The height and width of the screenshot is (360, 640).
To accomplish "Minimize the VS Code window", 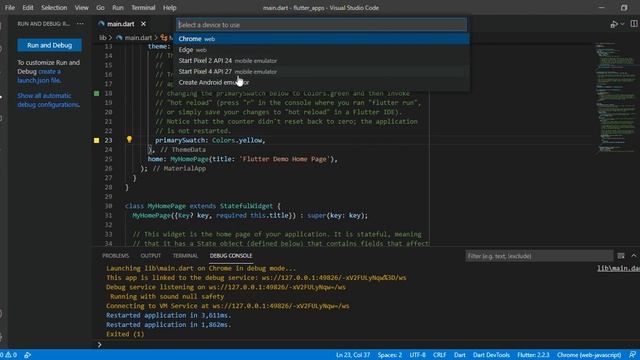I will point(602,8).
